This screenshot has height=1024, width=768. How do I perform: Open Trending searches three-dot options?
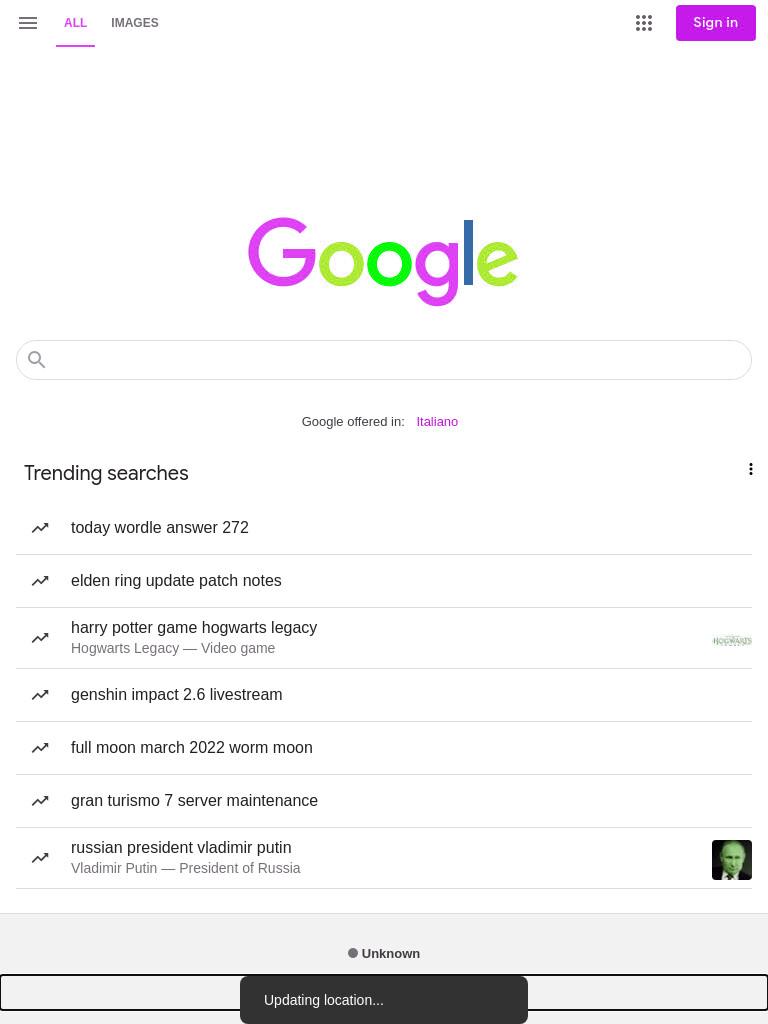tap(750, 469)
